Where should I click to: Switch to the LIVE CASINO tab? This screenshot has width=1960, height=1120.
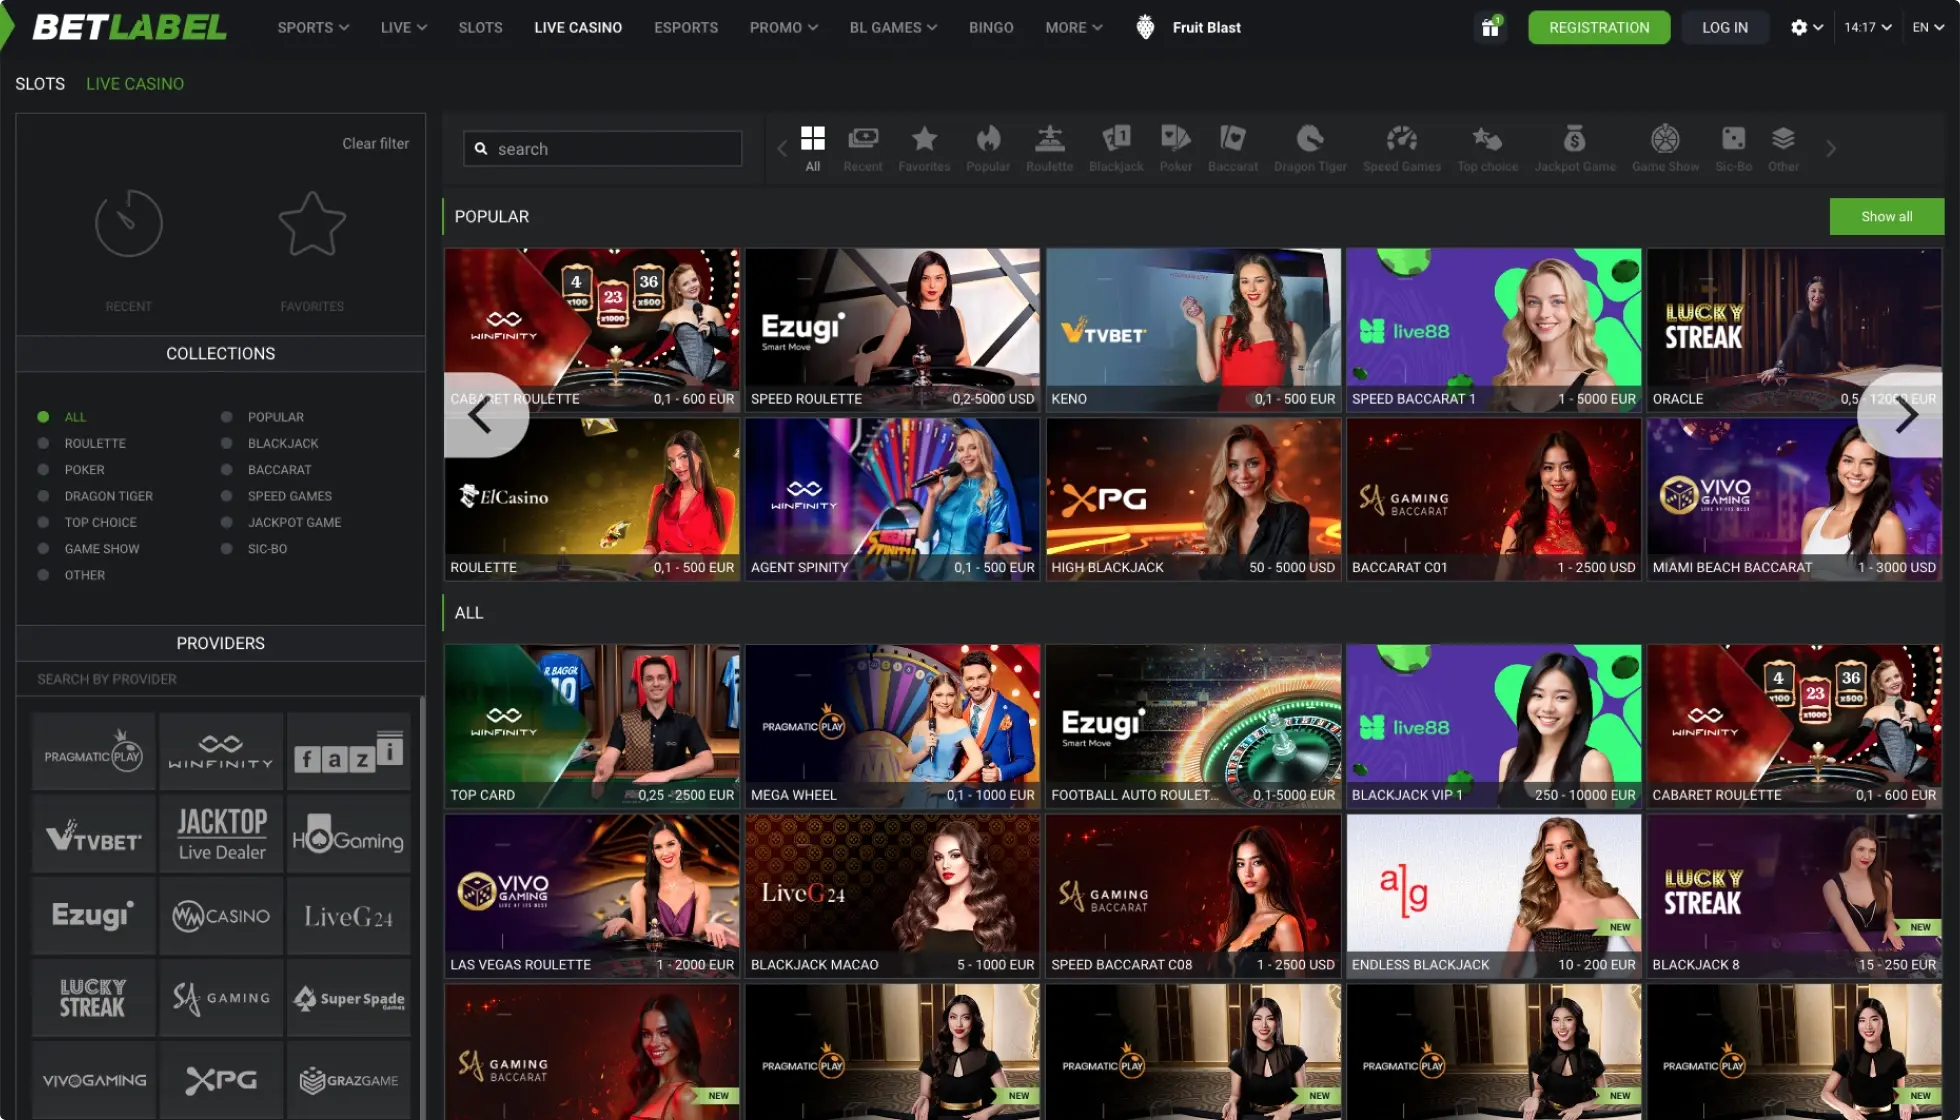click(578, 27)
